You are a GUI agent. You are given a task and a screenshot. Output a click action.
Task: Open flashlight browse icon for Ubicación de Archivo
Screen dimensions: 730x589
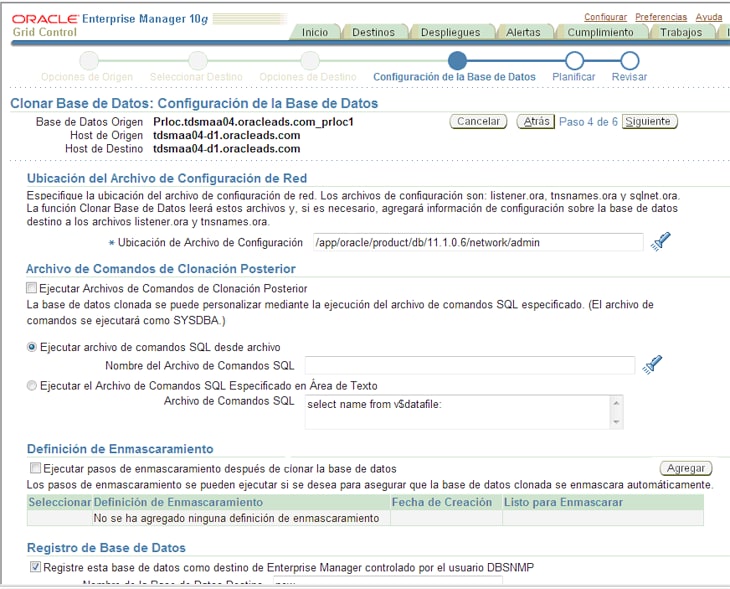661,241
